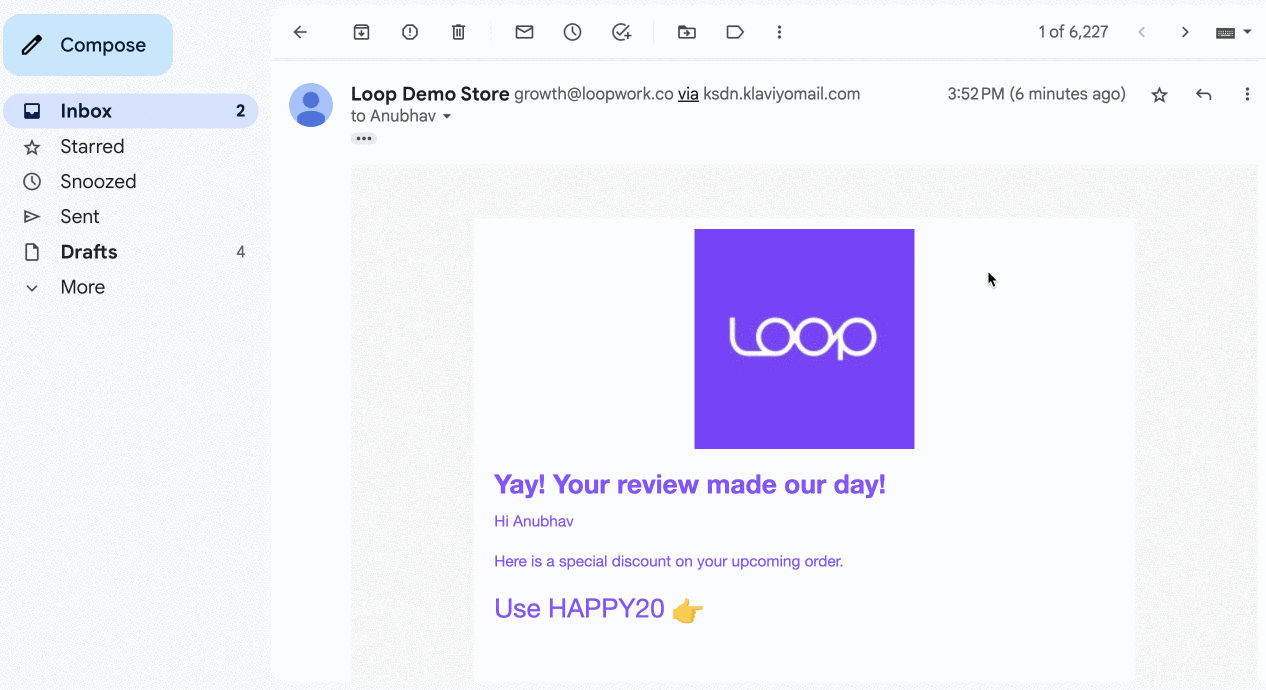Reply to the message
The height and width of the screenshot is (690, 1266).
click(x=1204, y=95)
